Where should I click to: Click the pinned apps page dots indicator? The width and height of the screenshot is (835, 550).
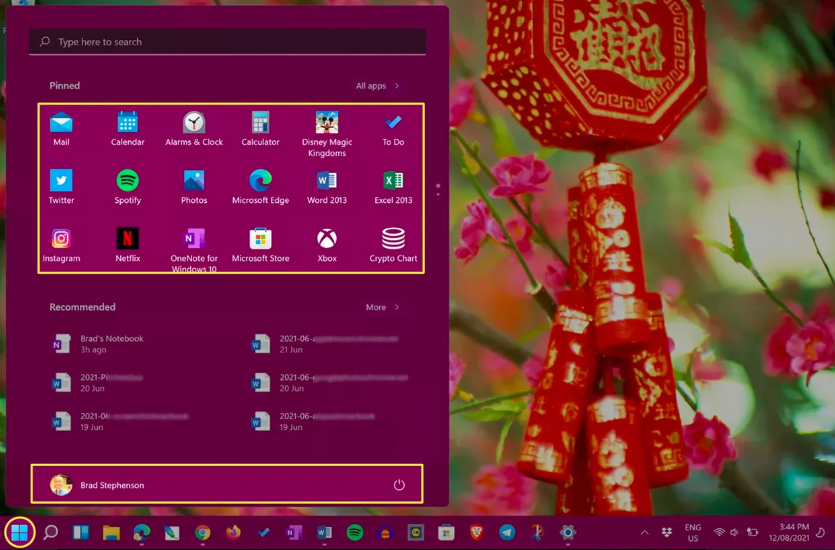point(438,190)
